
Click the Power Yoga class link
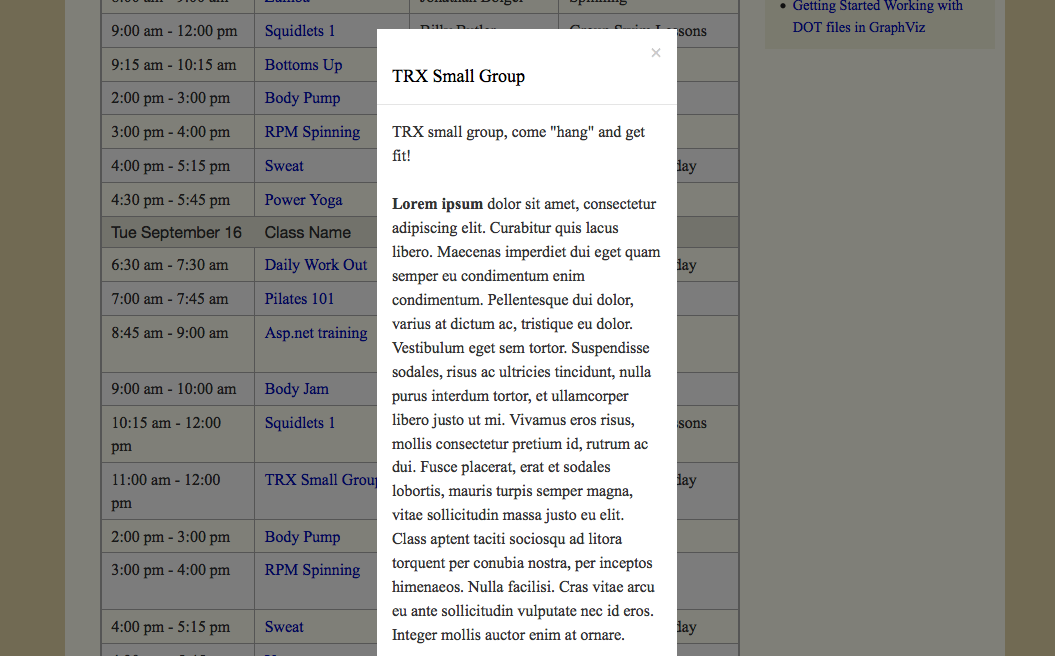[303, 200]
